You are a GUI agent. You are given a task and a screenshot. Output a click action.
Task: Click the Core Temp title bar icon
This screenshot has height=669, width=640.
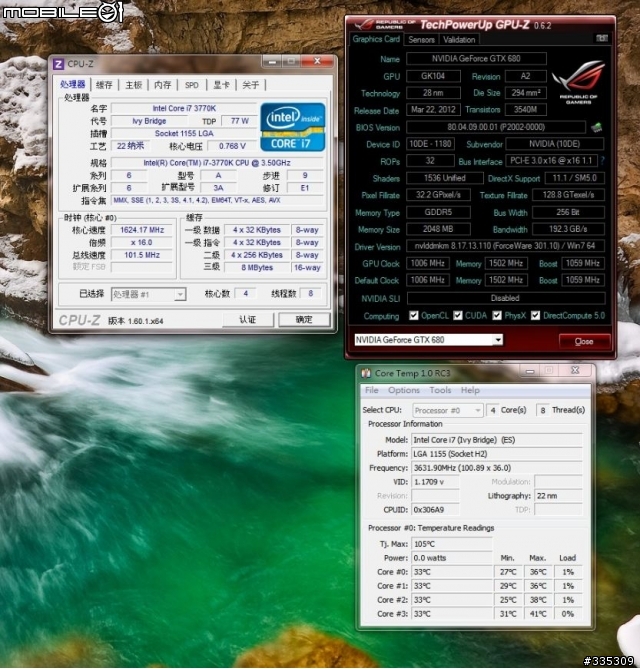point(366,373)
